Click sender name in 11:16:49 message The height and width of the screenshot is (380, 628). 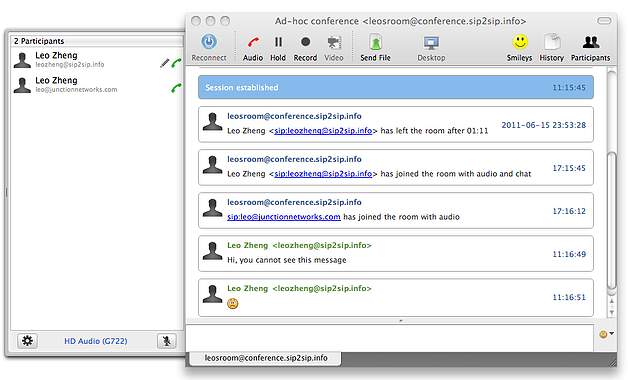click(x=299, y=245)
